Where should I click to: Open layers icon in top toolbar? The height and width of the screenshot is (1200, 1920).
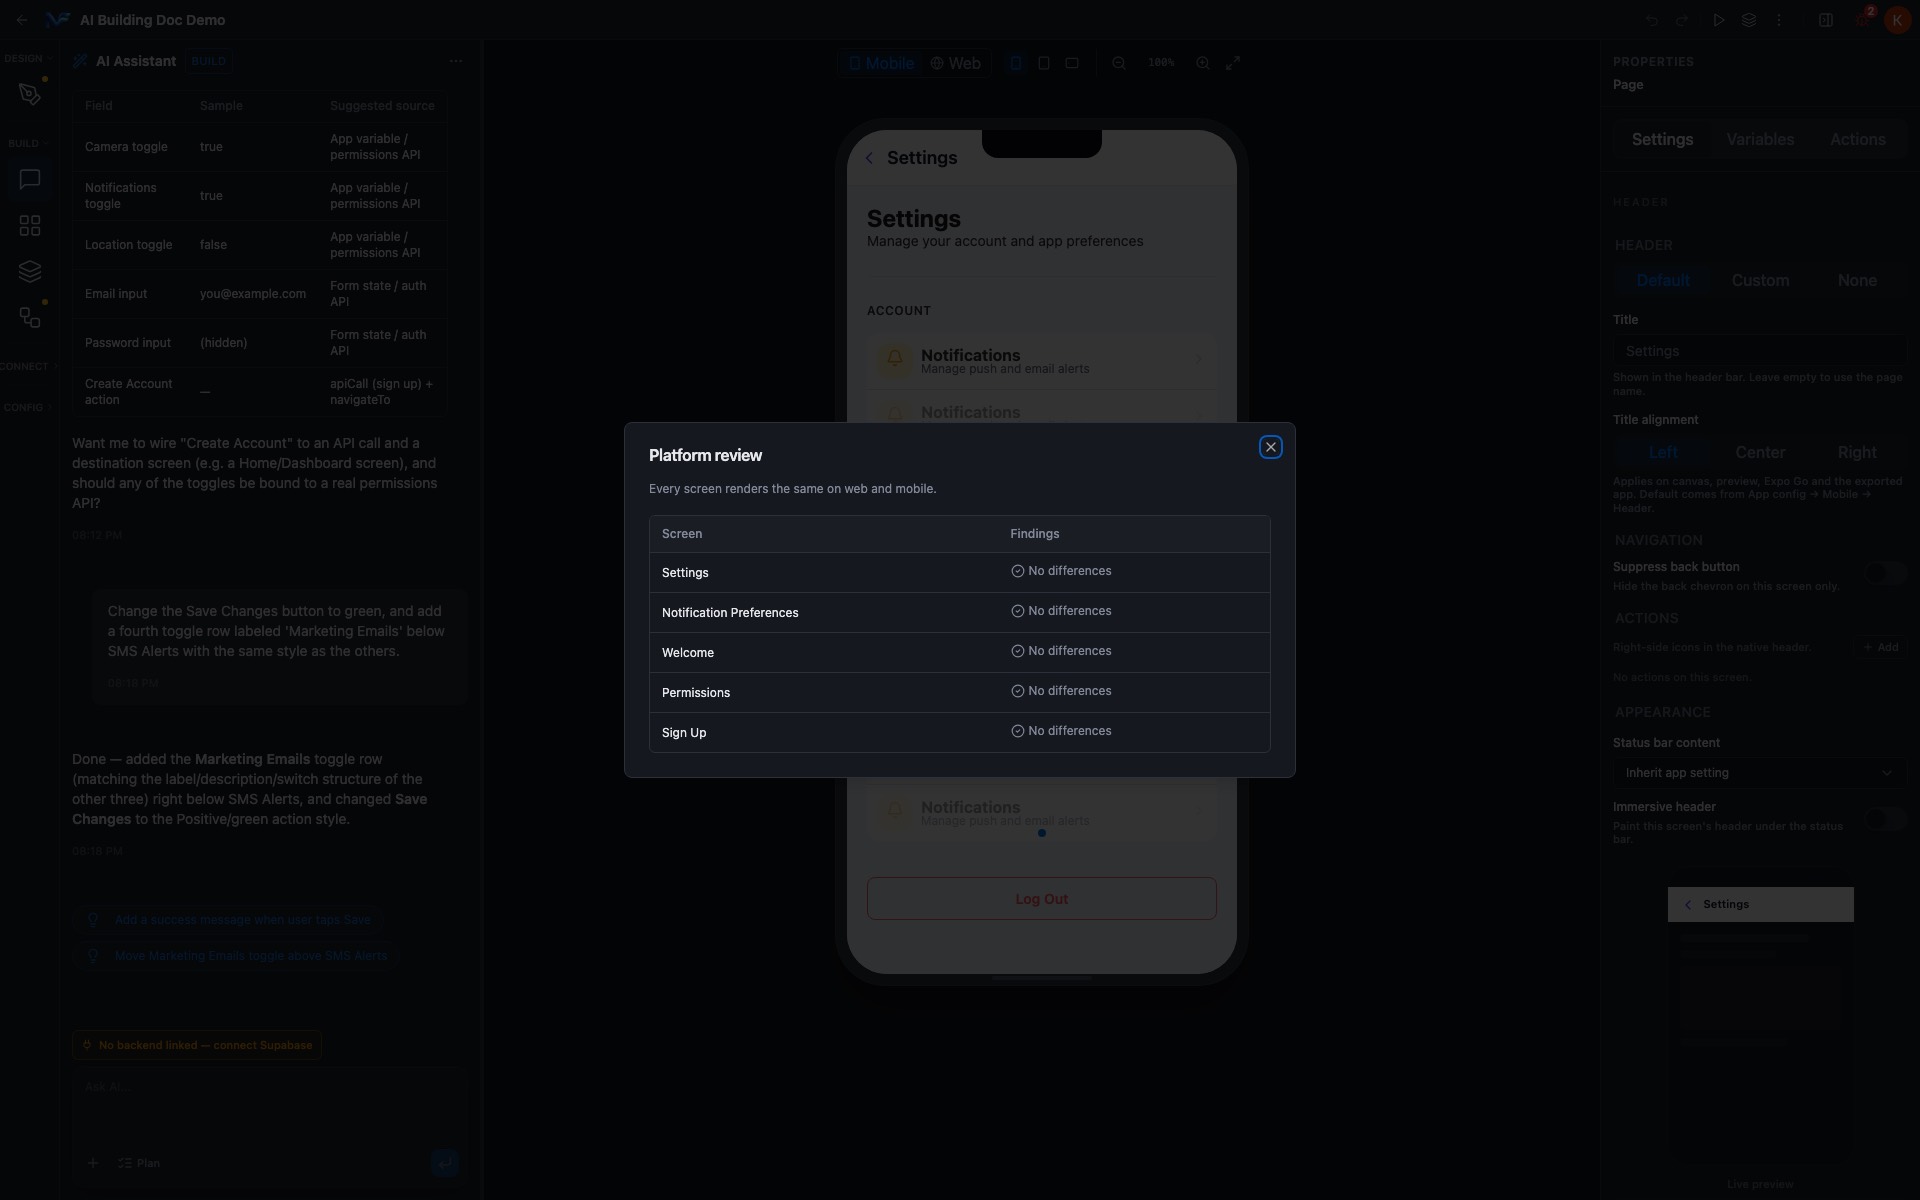coord(1748,20)
